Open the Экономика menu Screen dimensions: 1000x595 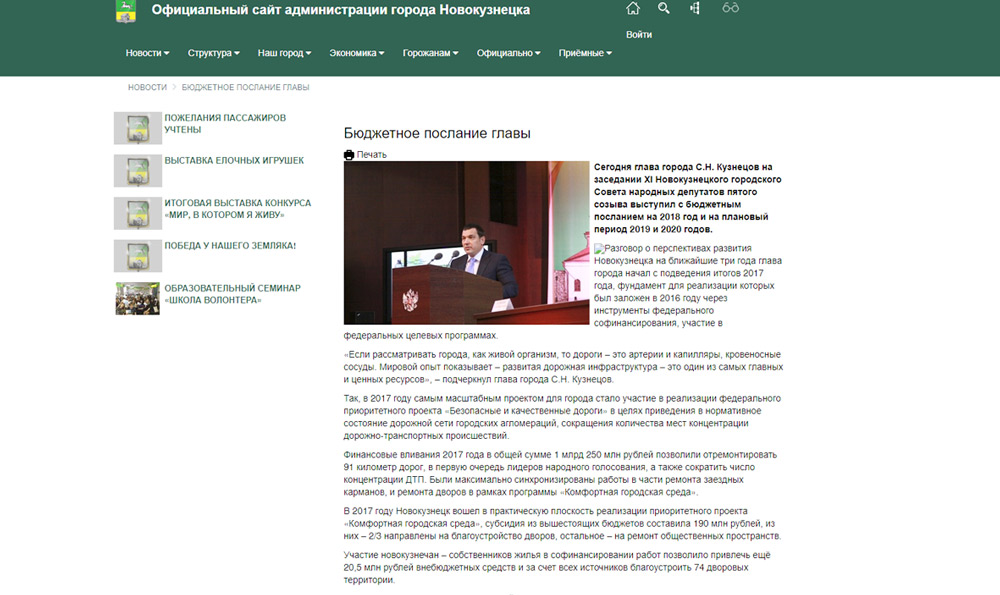(x=357, y=53)
